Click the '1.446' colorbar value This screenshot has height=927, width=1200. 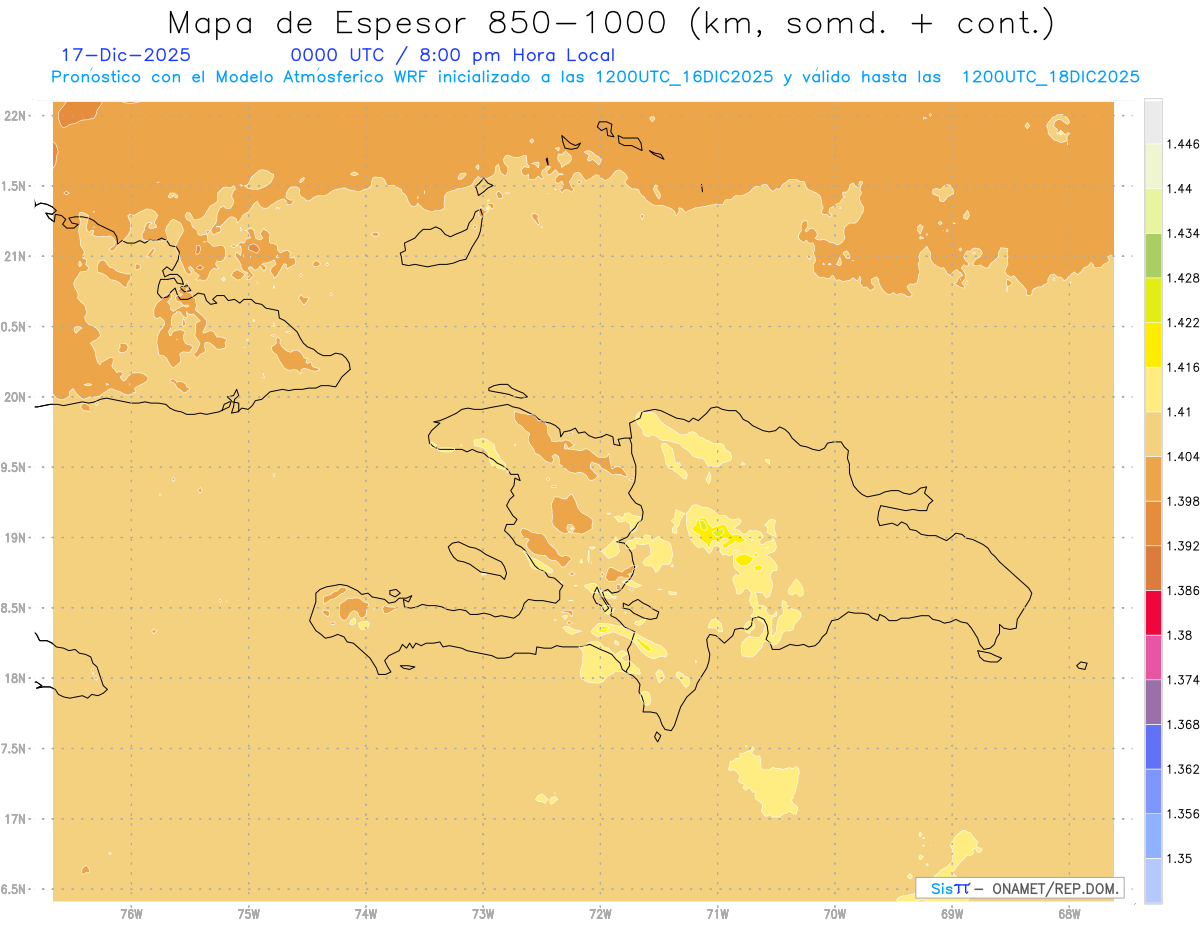click(1183, 144)
